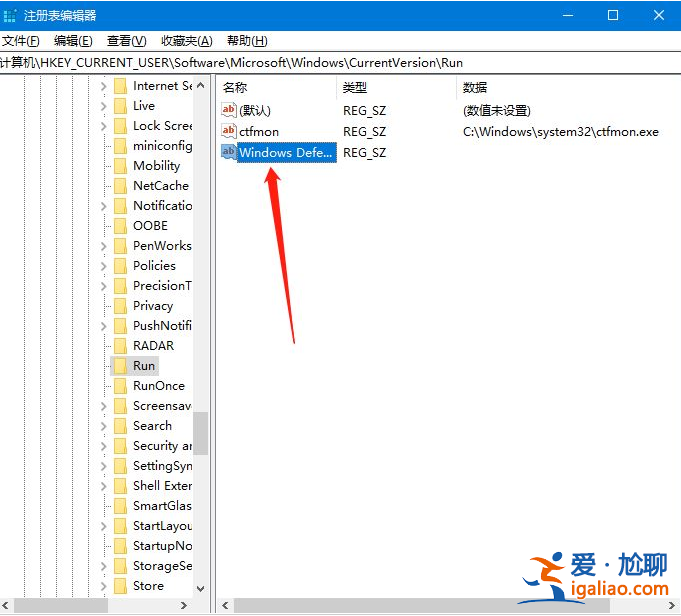Click the Policies folder icon
The height and width of the screenshot is (616, 681).
120,265
